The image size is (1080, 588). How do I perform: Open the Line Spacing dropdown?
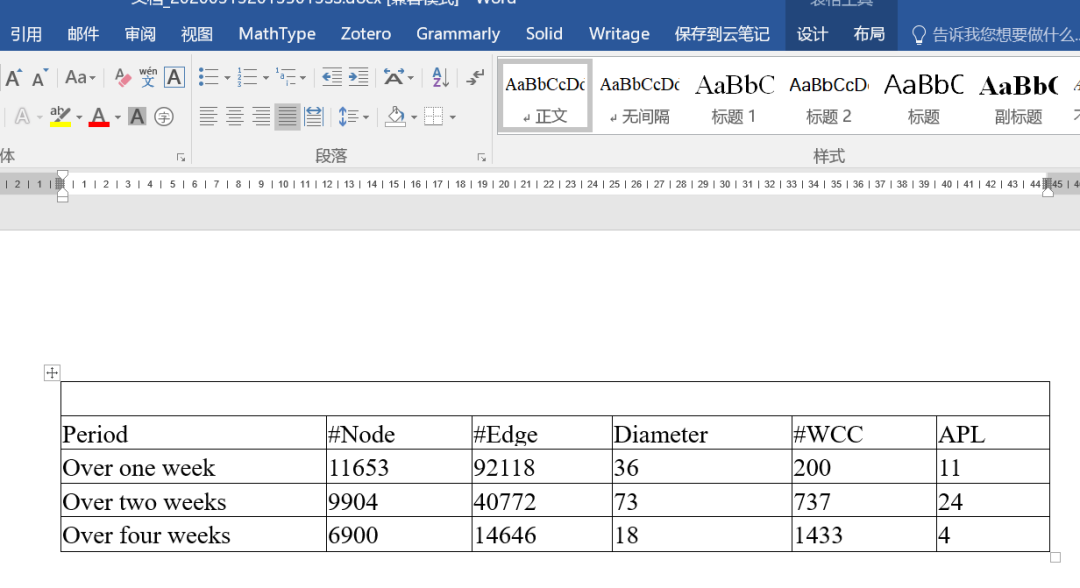click(x=353, y=117)
